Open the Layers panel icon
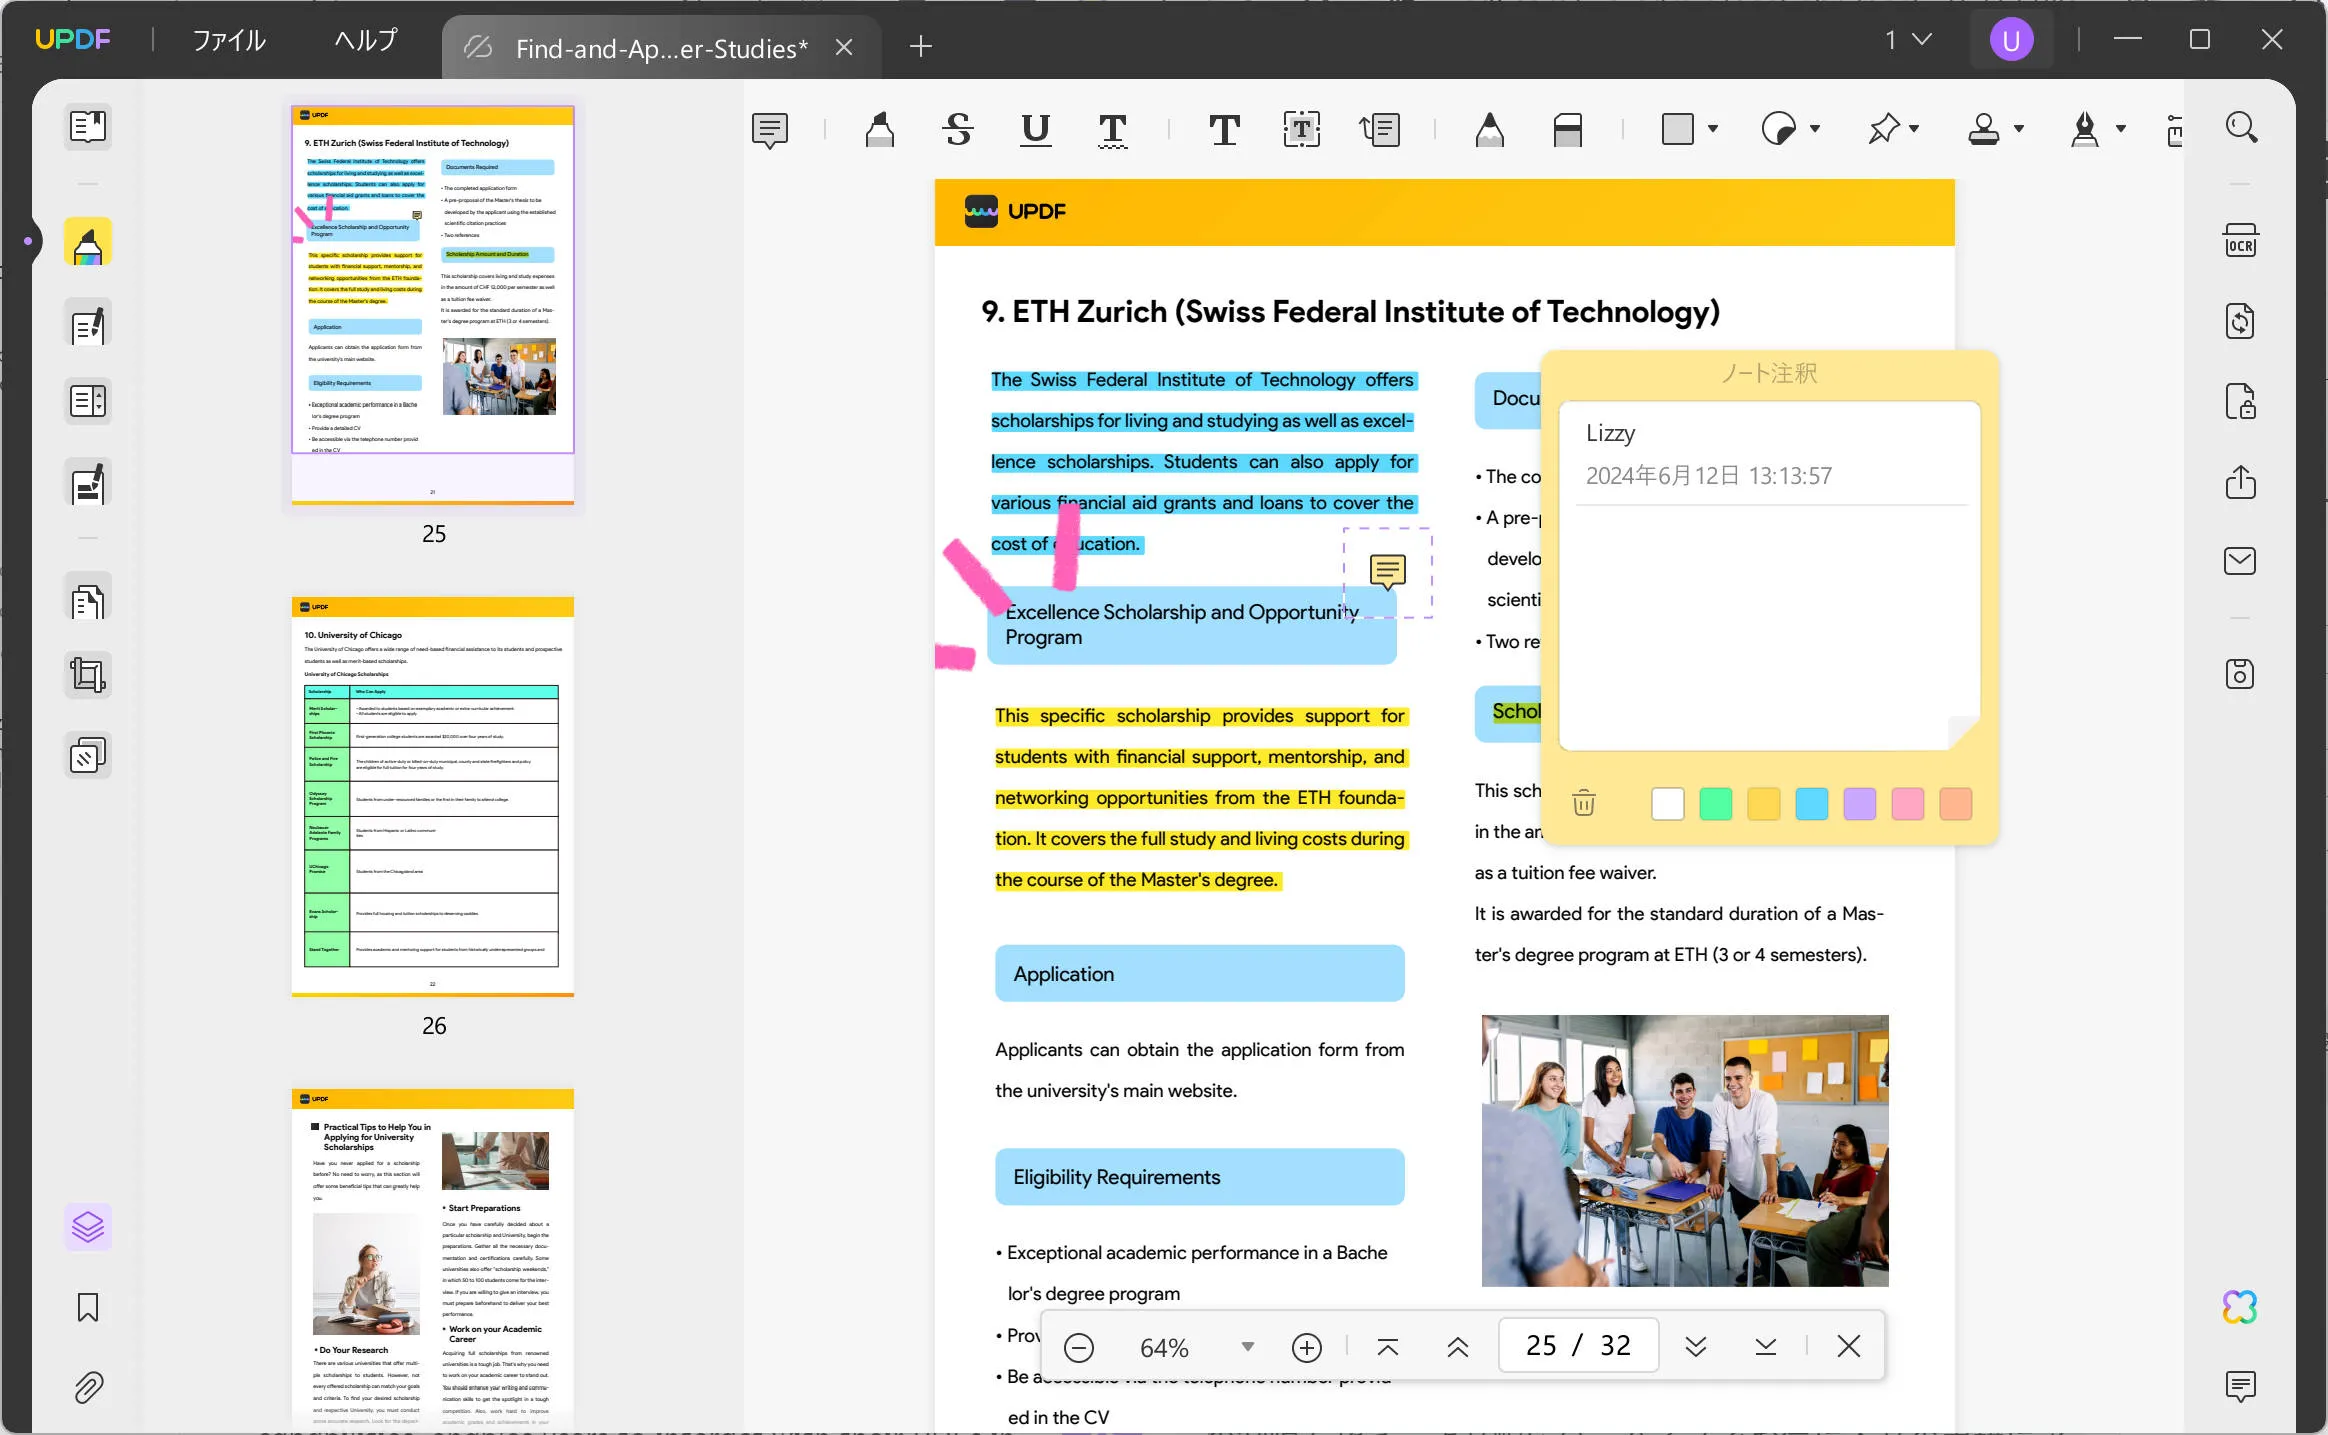Viewport: 2328px width, 1435px height. click(x=88, y=1226)
